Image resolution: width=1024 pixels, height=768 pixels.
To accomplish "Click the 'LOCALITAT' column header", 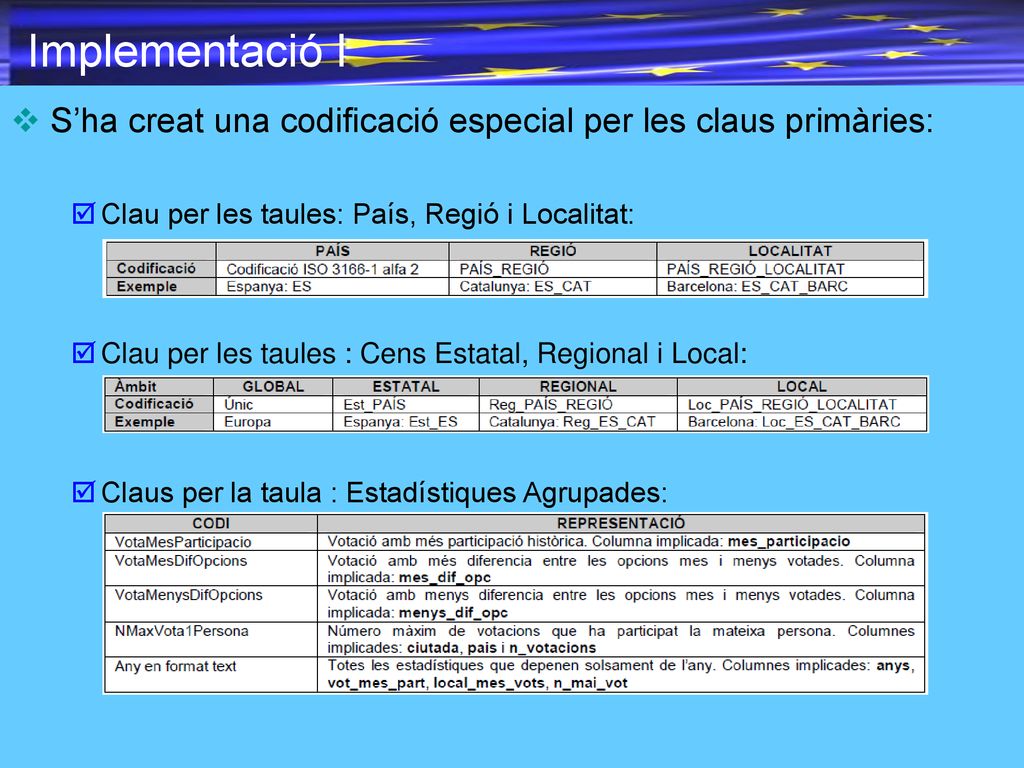I will tap(790, 251).
